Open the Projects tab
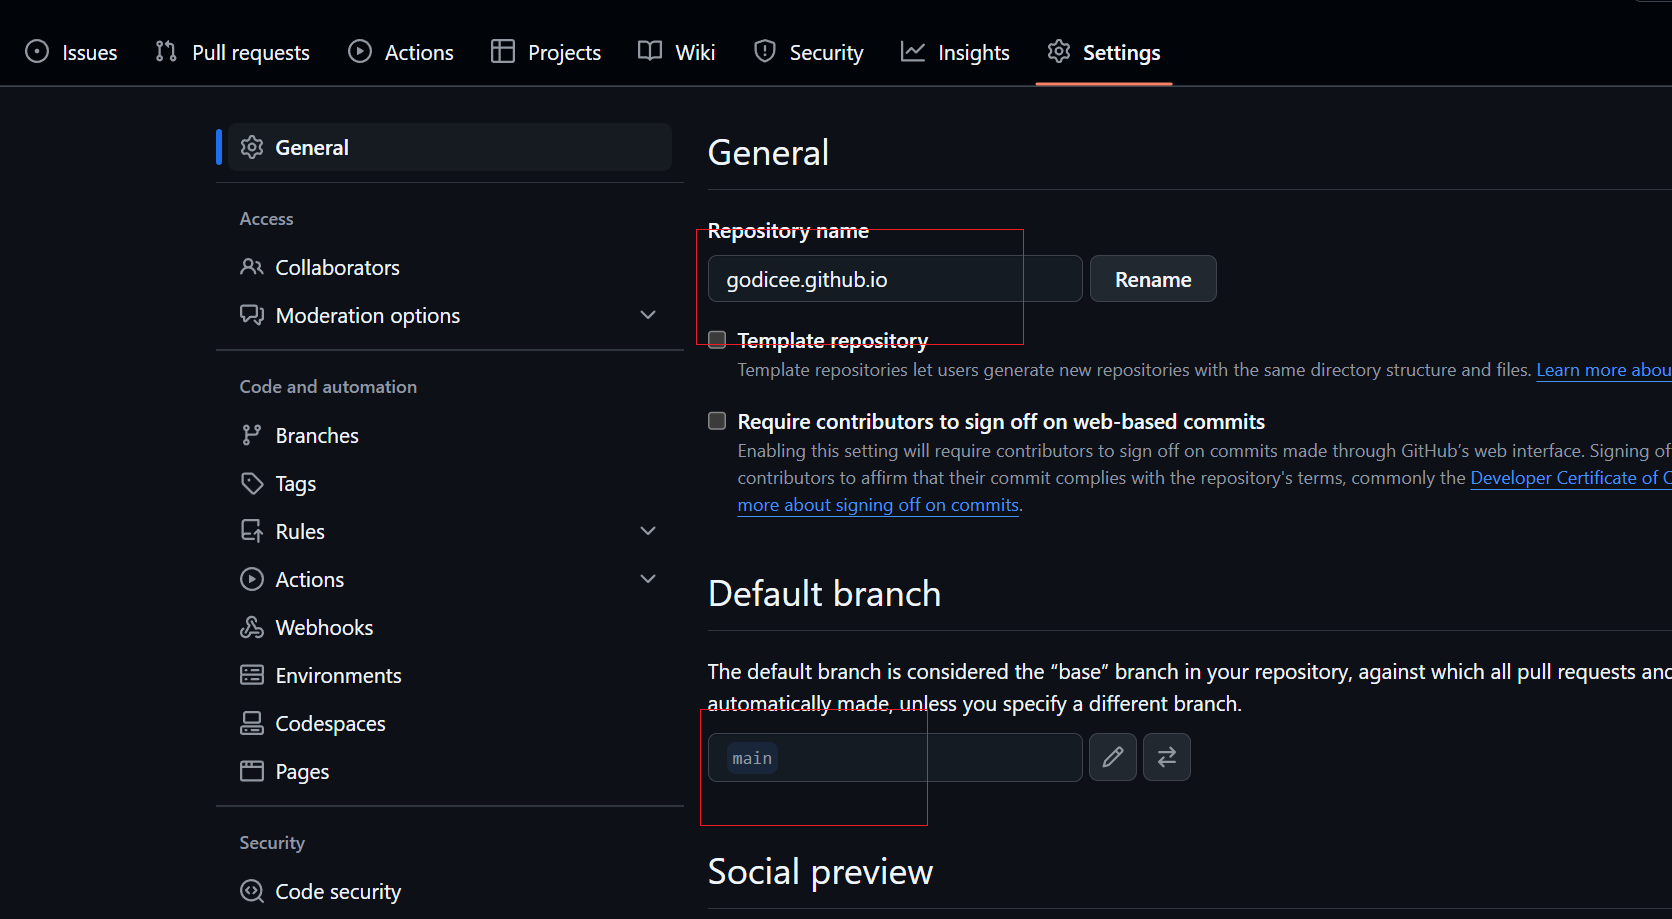This screenshot has width=1672, height=919. [x=546, y=52]
